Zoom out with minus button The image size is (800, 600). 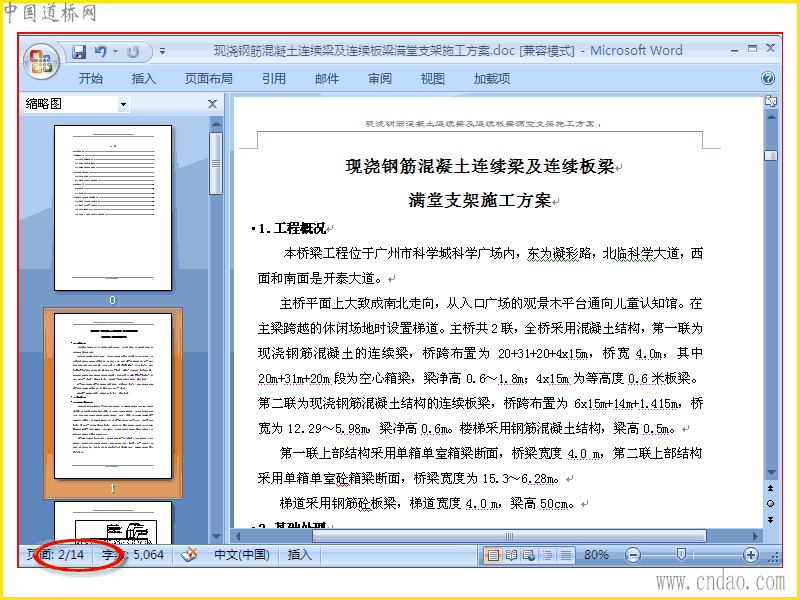coord(633,555)
